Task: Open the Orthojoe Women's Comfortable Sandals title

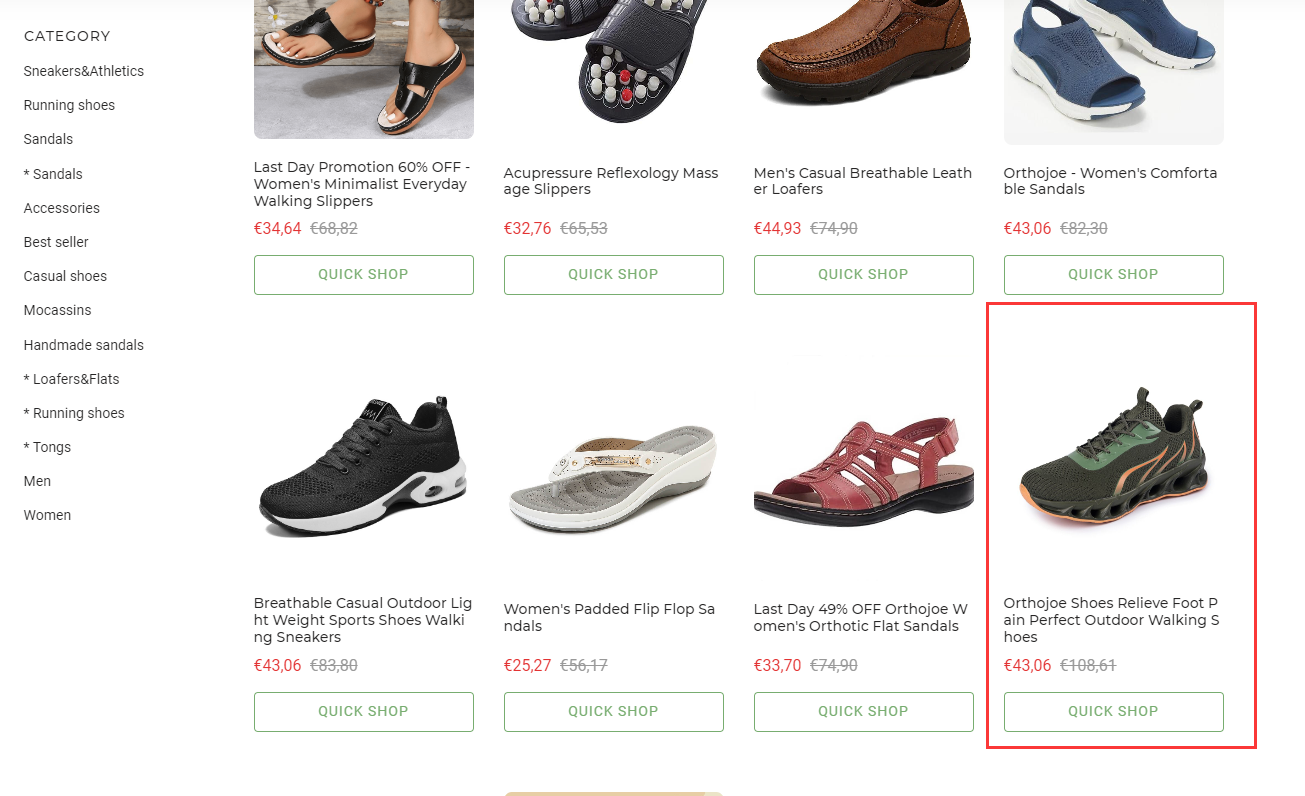Action: click(x=1110, y=181)
